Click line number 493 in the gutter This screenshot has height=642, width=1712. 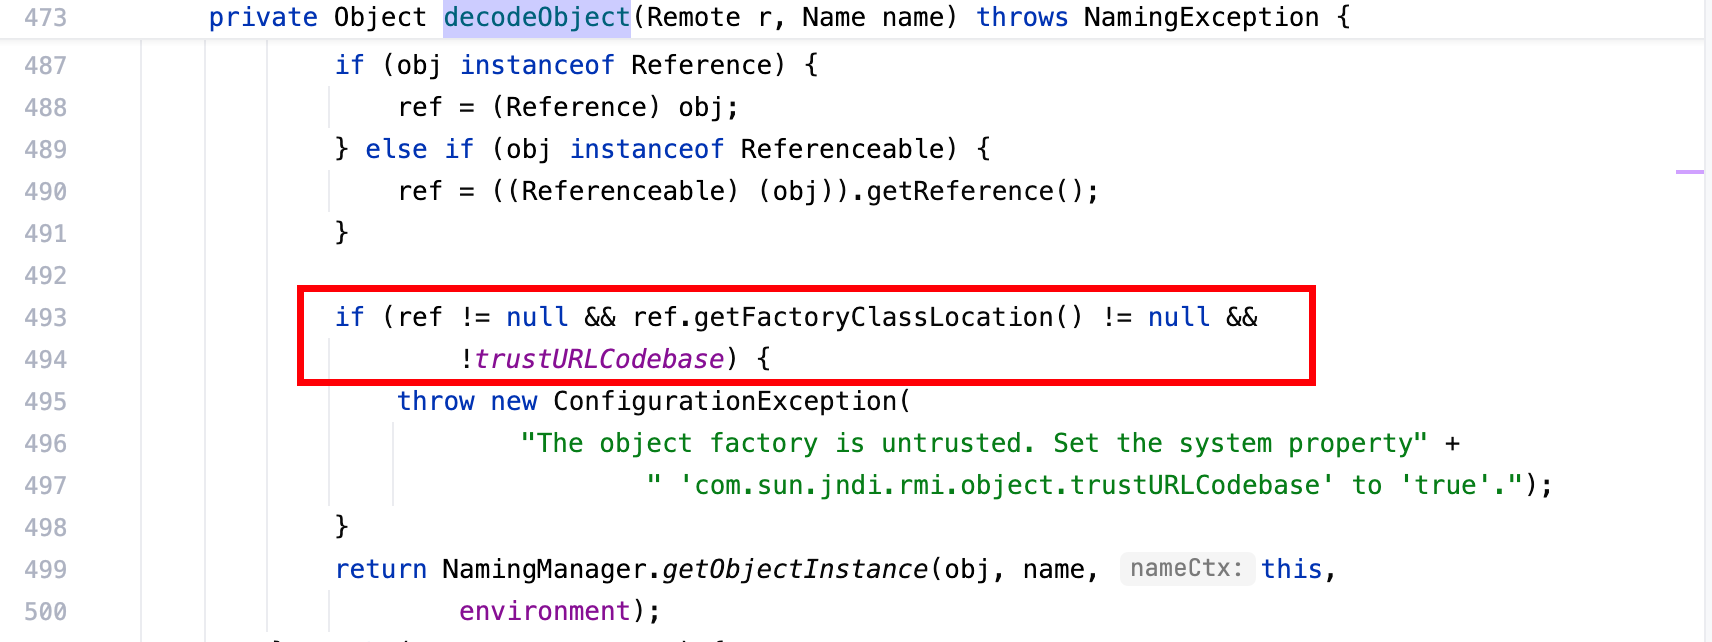tap(46, 317)
